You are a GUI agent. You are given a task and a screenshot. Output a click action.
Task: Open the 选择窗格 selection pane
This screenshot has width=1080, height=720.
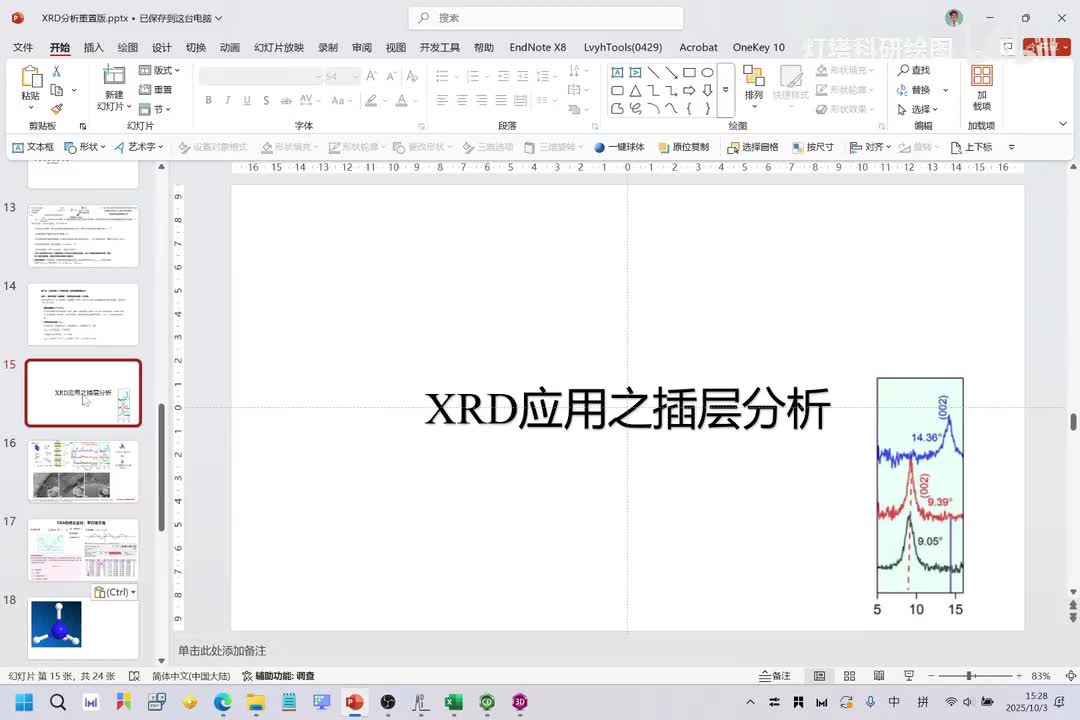[x=753, y=147]
